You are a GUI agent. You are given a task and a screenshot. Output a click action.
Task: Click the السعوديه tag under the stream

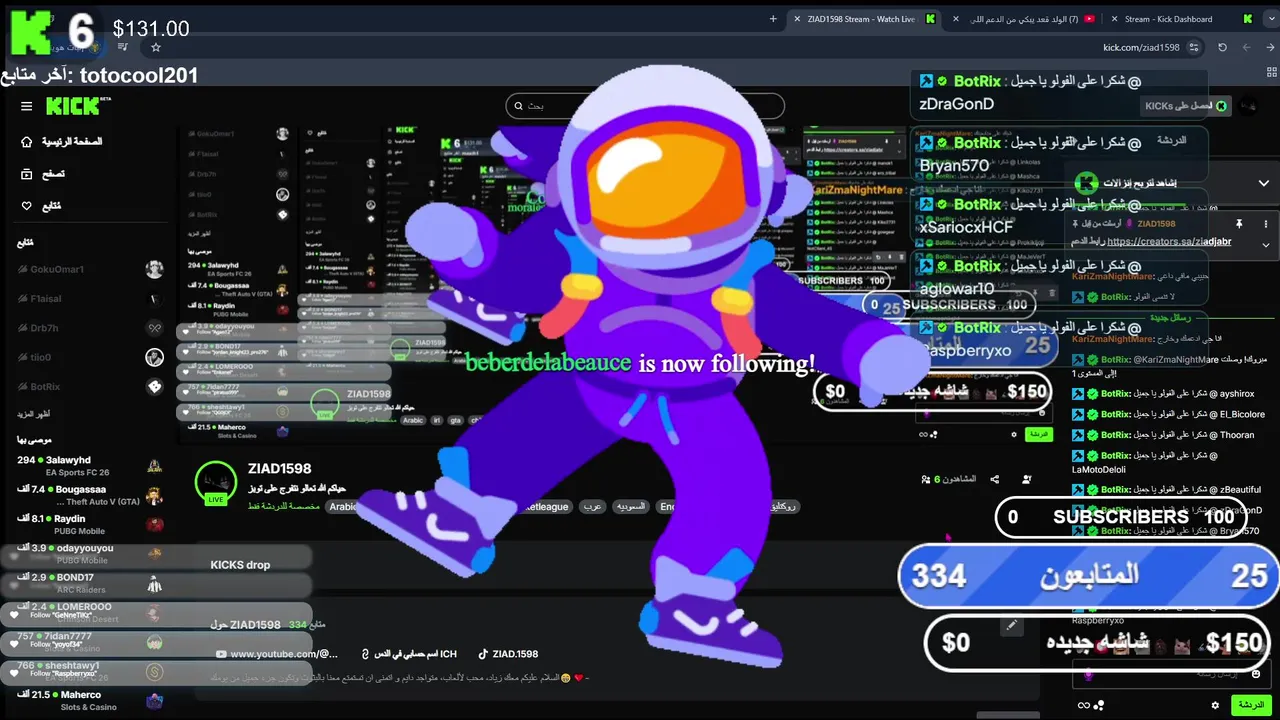pos(632,507)
